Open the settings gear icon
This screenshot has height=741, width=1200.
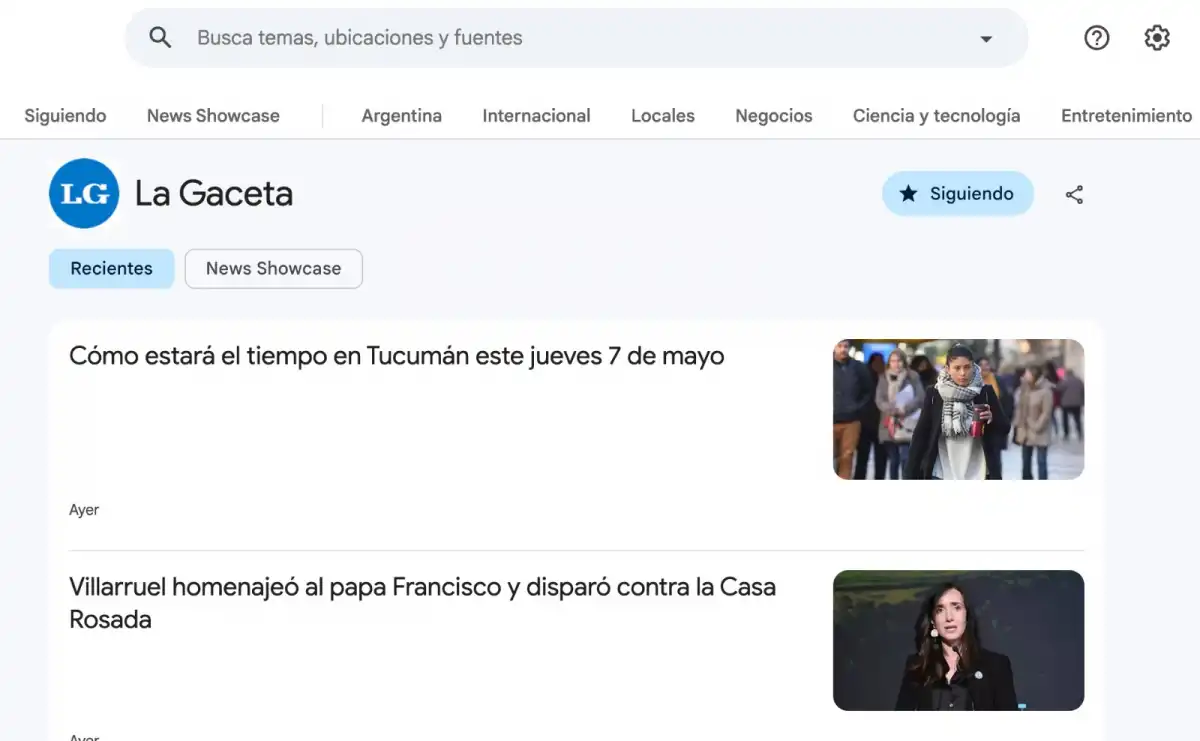[1157, 38]
